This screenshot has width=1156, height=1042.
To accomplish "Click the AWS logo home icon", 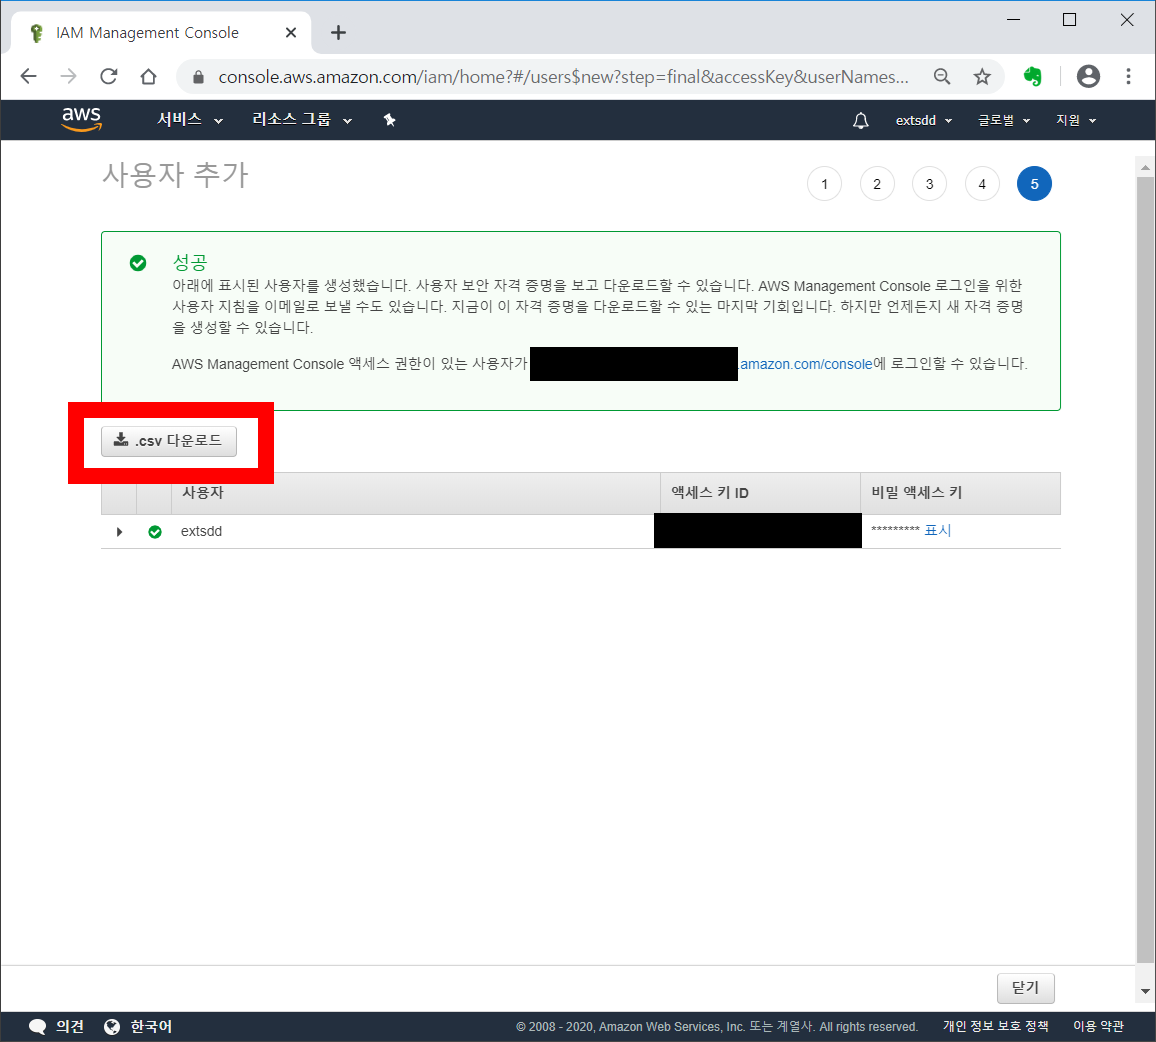I will click(81, 119).
